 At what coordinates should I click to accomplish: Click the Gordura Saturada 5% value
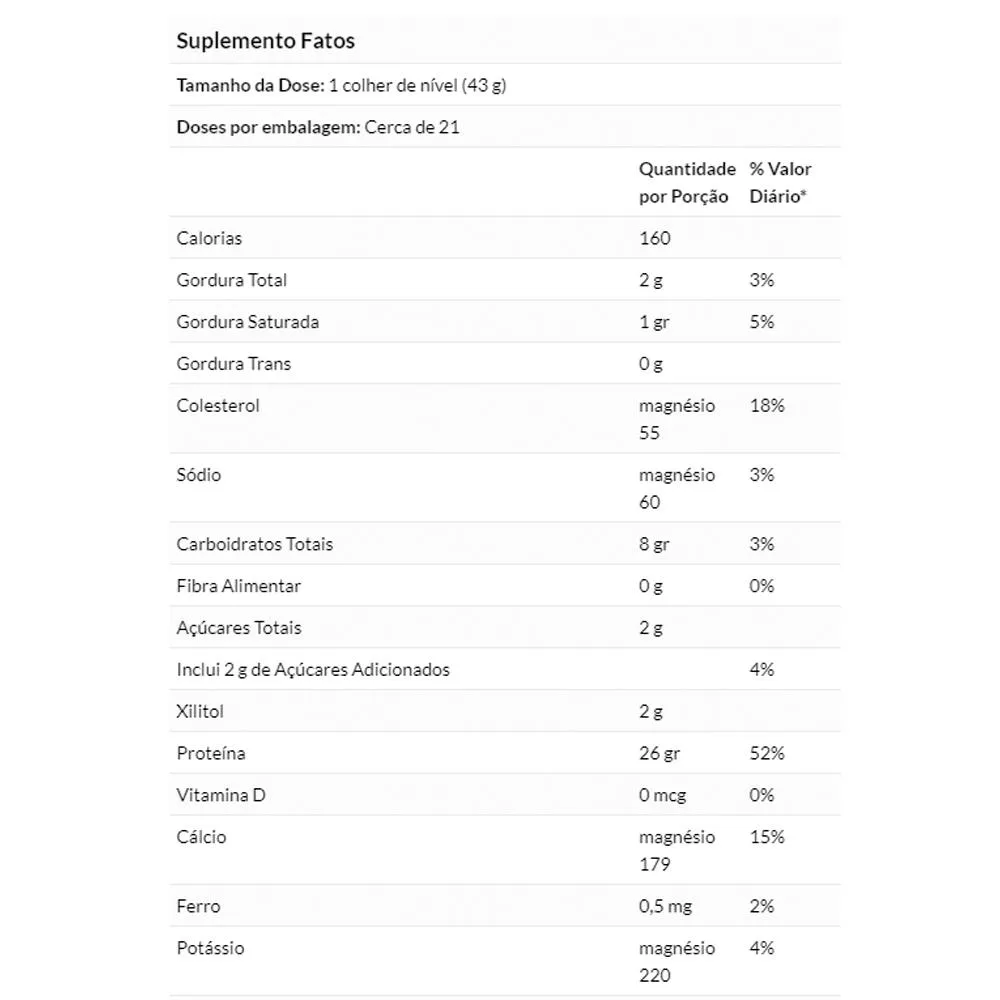point(761,321)
